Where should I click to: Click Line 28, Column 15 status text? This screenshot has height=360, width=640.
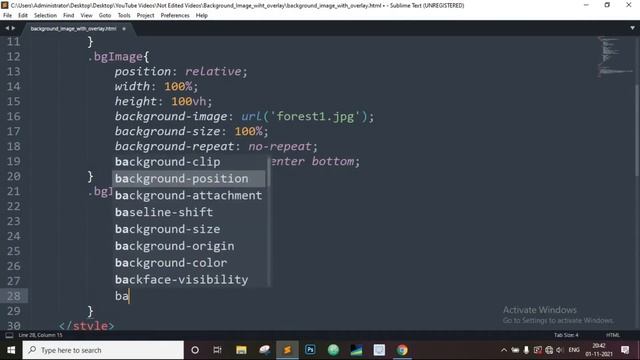41,335
